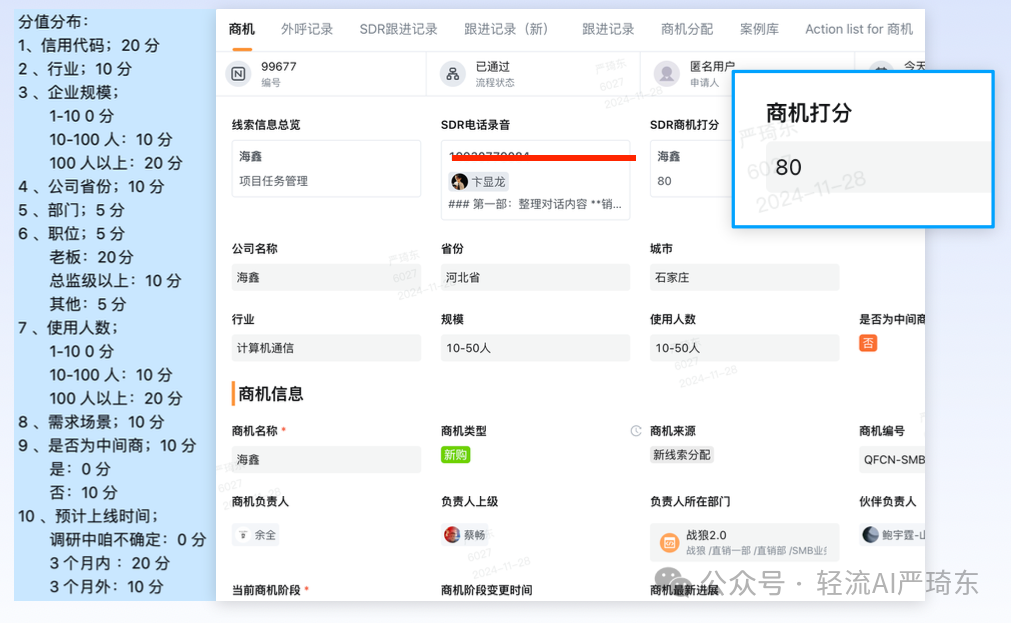Switch to the 商机 tab

tap(242, 29)
